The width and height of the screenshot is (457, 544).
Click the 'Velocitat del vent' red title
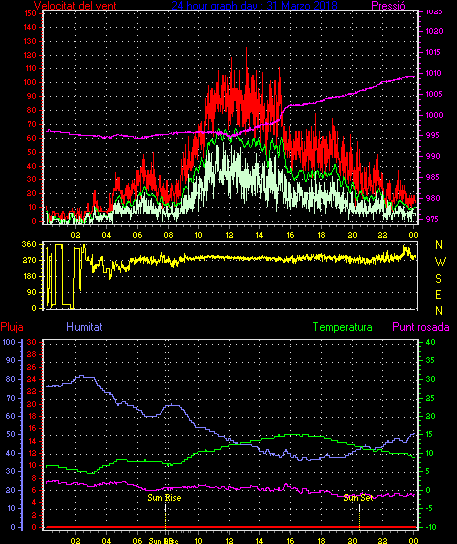point(75,6)
